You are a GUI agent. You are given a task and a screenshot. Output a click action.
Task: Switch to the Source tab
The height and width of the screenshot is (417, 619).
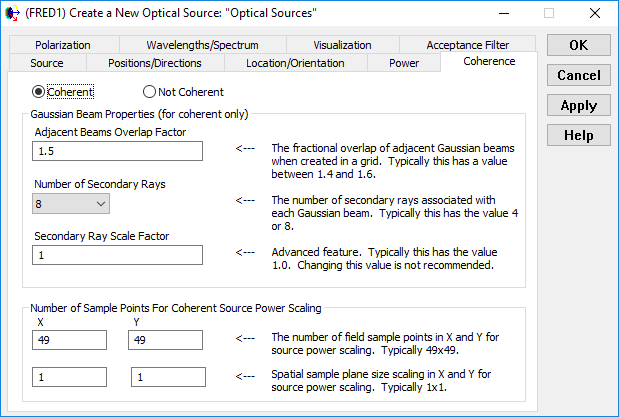click(x=47, y=63)
